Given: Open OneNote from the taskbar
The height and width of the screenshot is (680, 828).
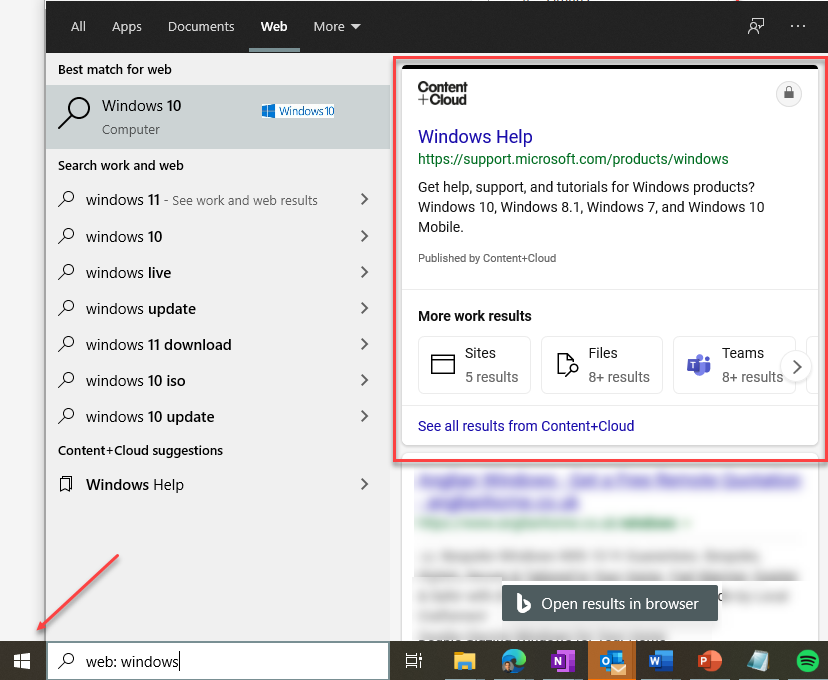Looking at the screenshot, I should [562, 660].
